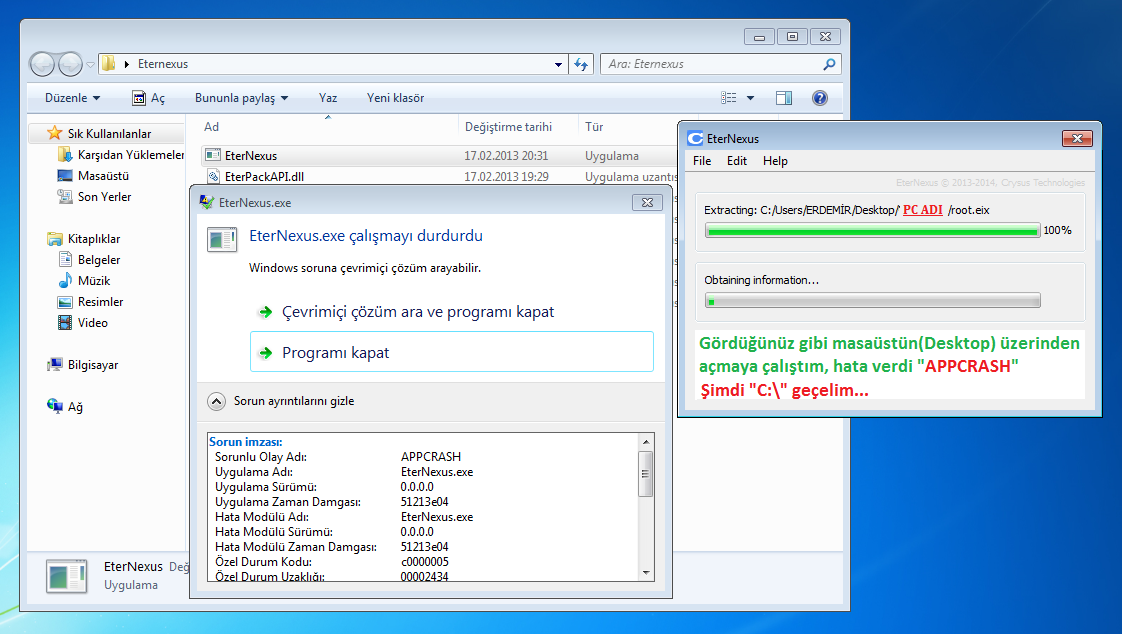Click the Extracting progress bar at 100%
This screenshot has height=634, width=1122.
(872, 230)
